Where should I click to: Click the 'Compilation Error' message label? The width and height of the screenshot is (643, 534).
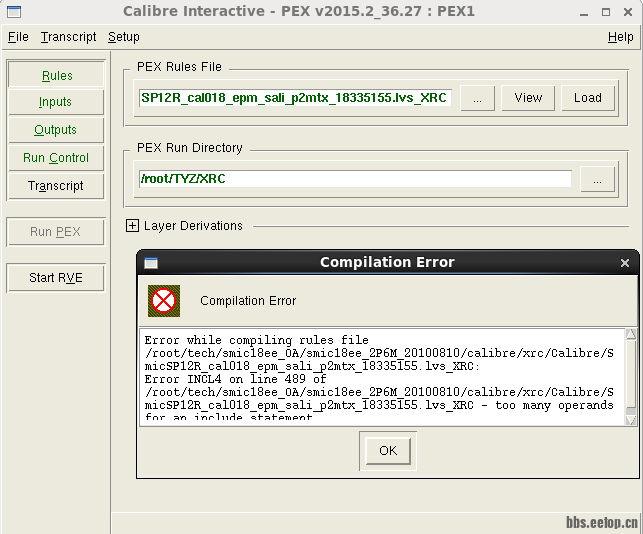coord(248,301)
